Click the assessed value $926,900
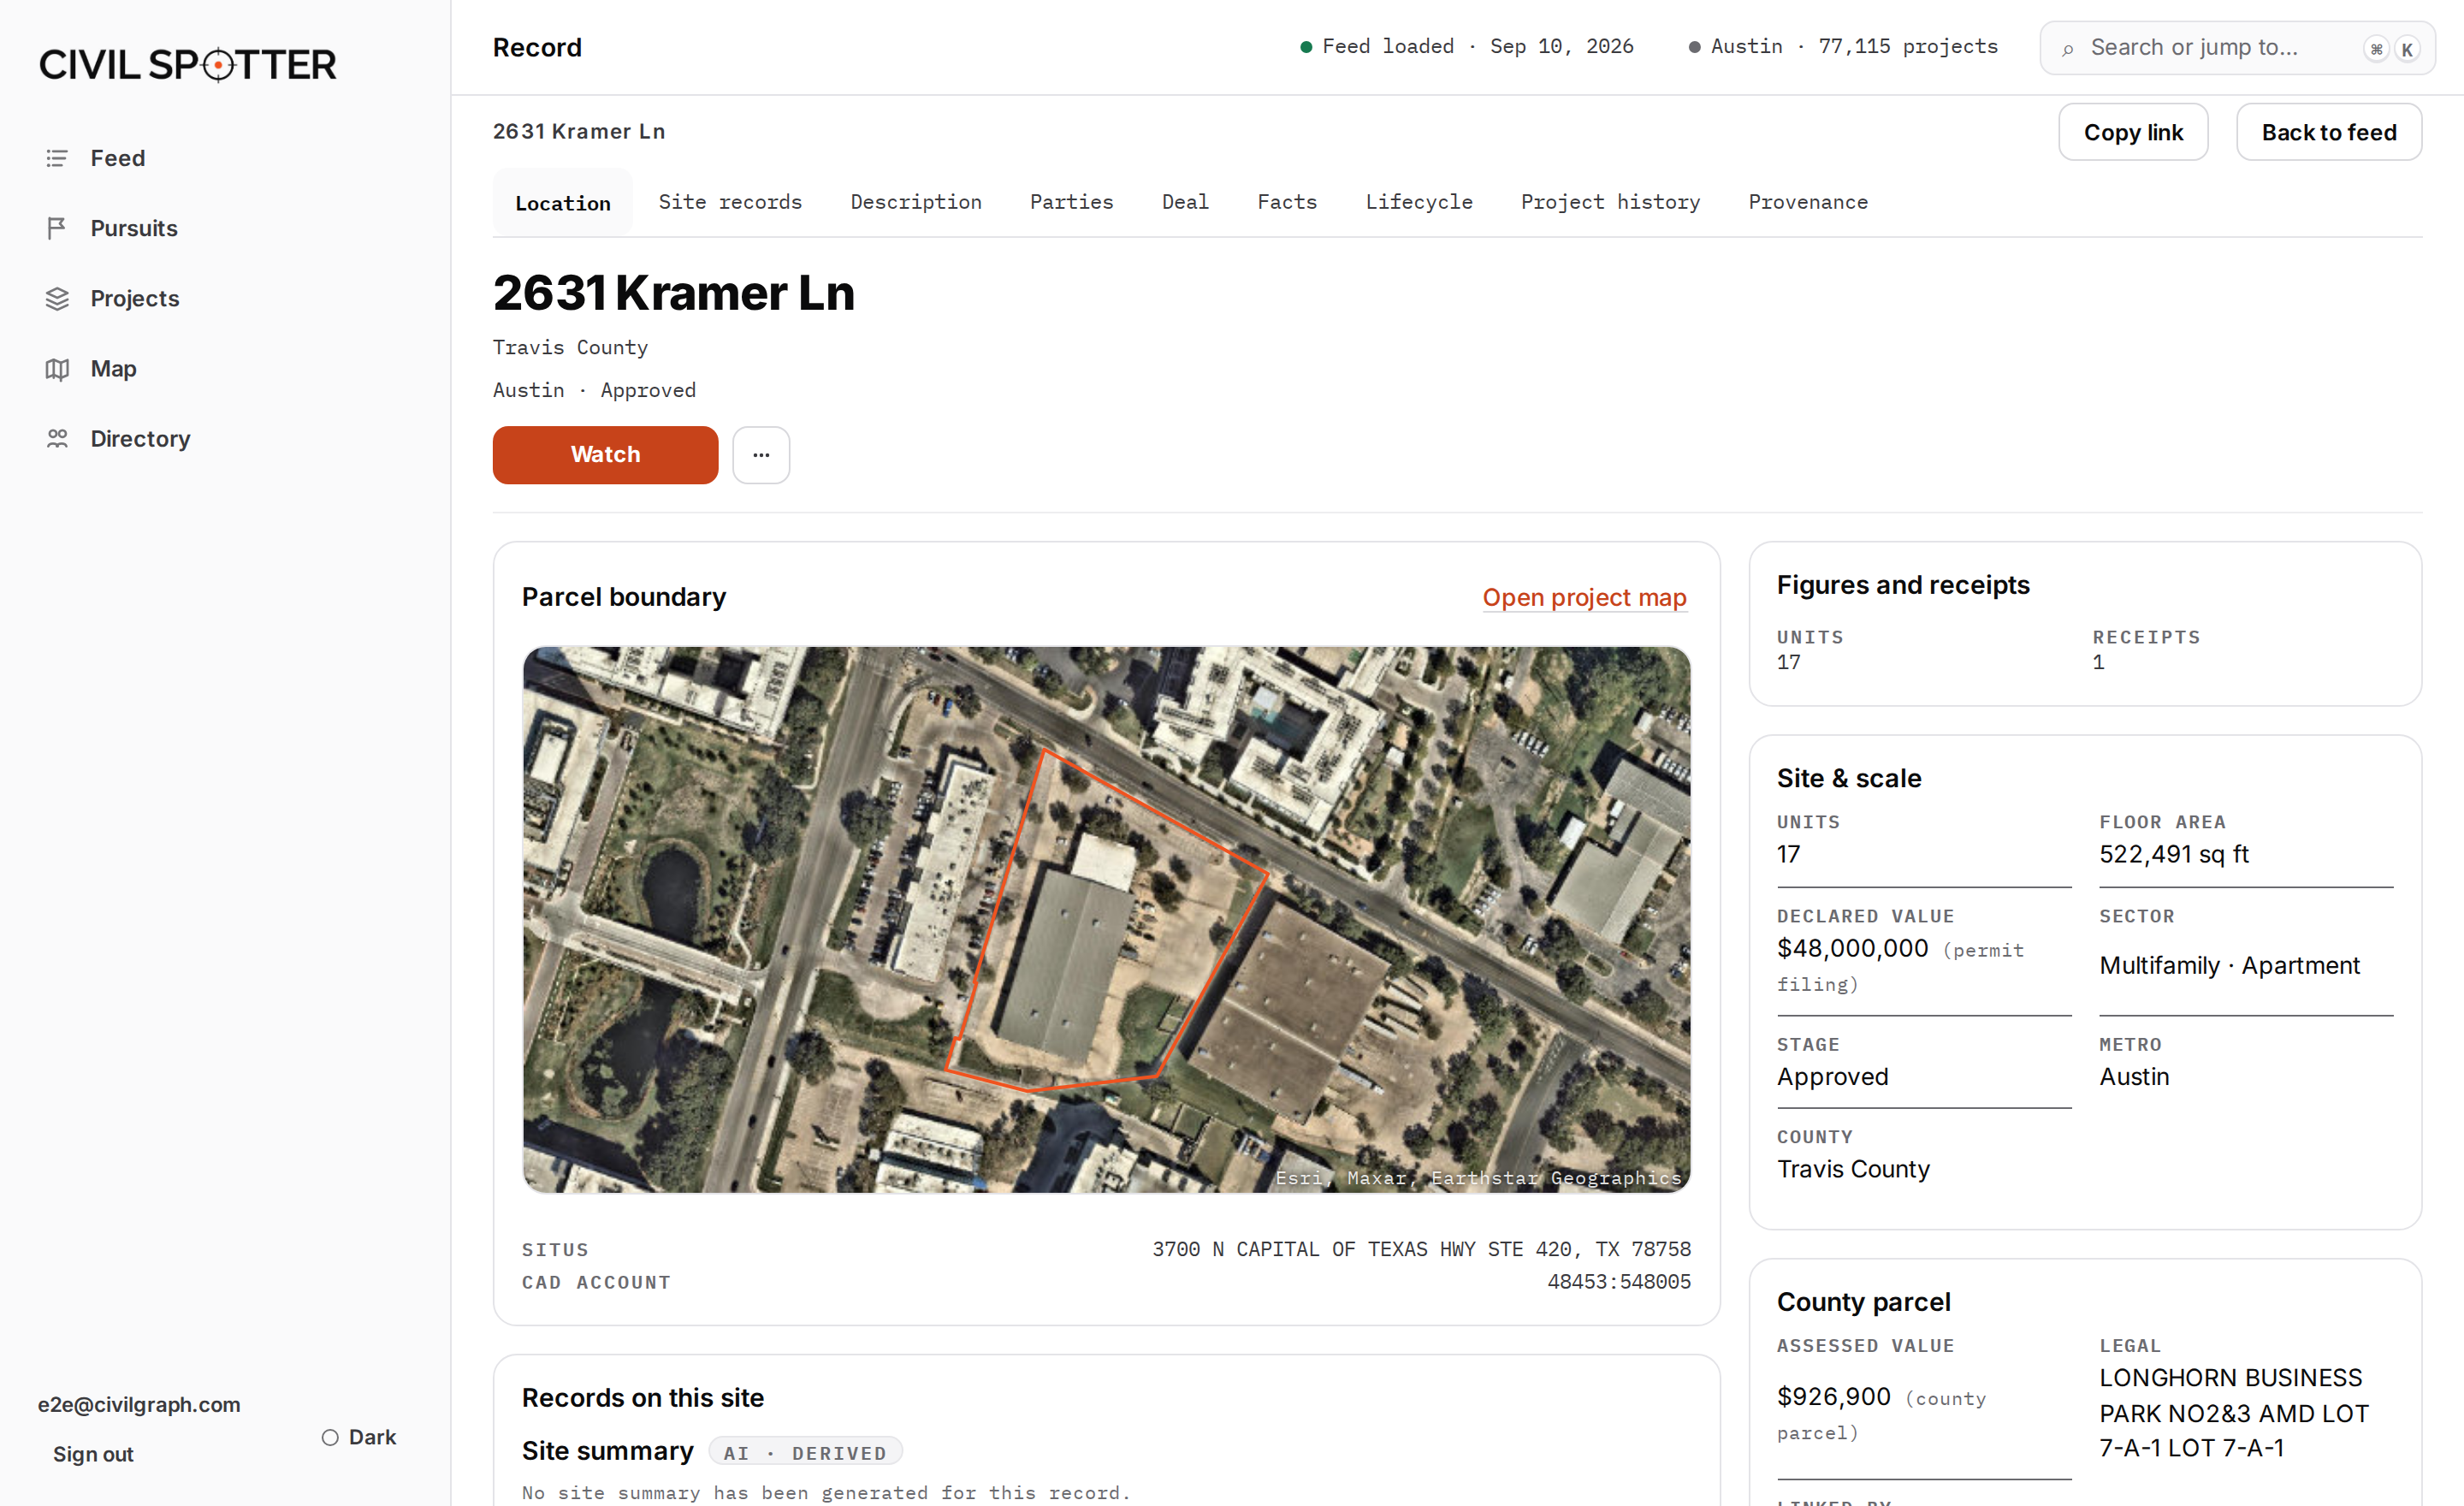 1833,1396
